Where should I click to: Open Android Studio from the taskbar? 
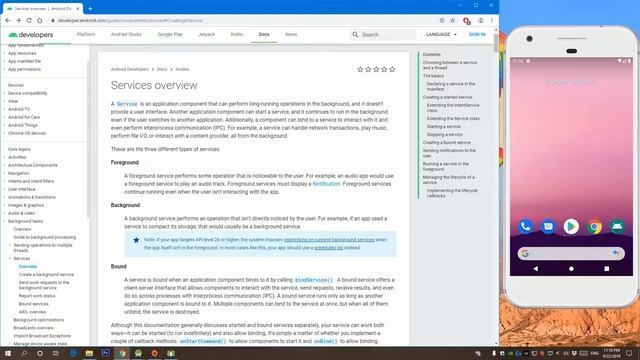(138, 353)
